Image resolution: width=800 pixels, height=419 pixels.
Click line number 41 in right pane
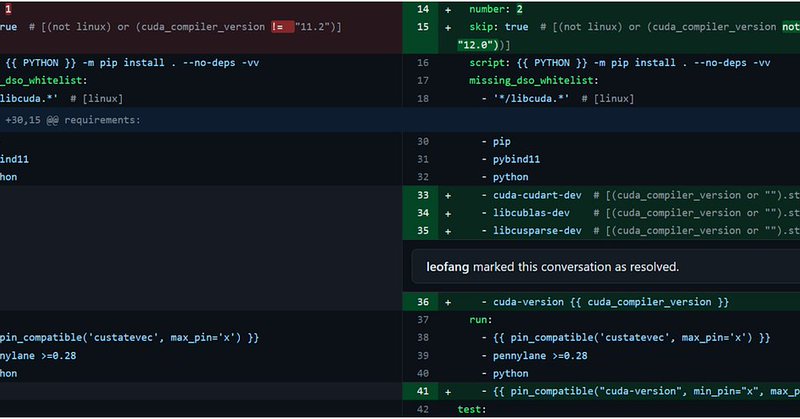tap(423, 391)
